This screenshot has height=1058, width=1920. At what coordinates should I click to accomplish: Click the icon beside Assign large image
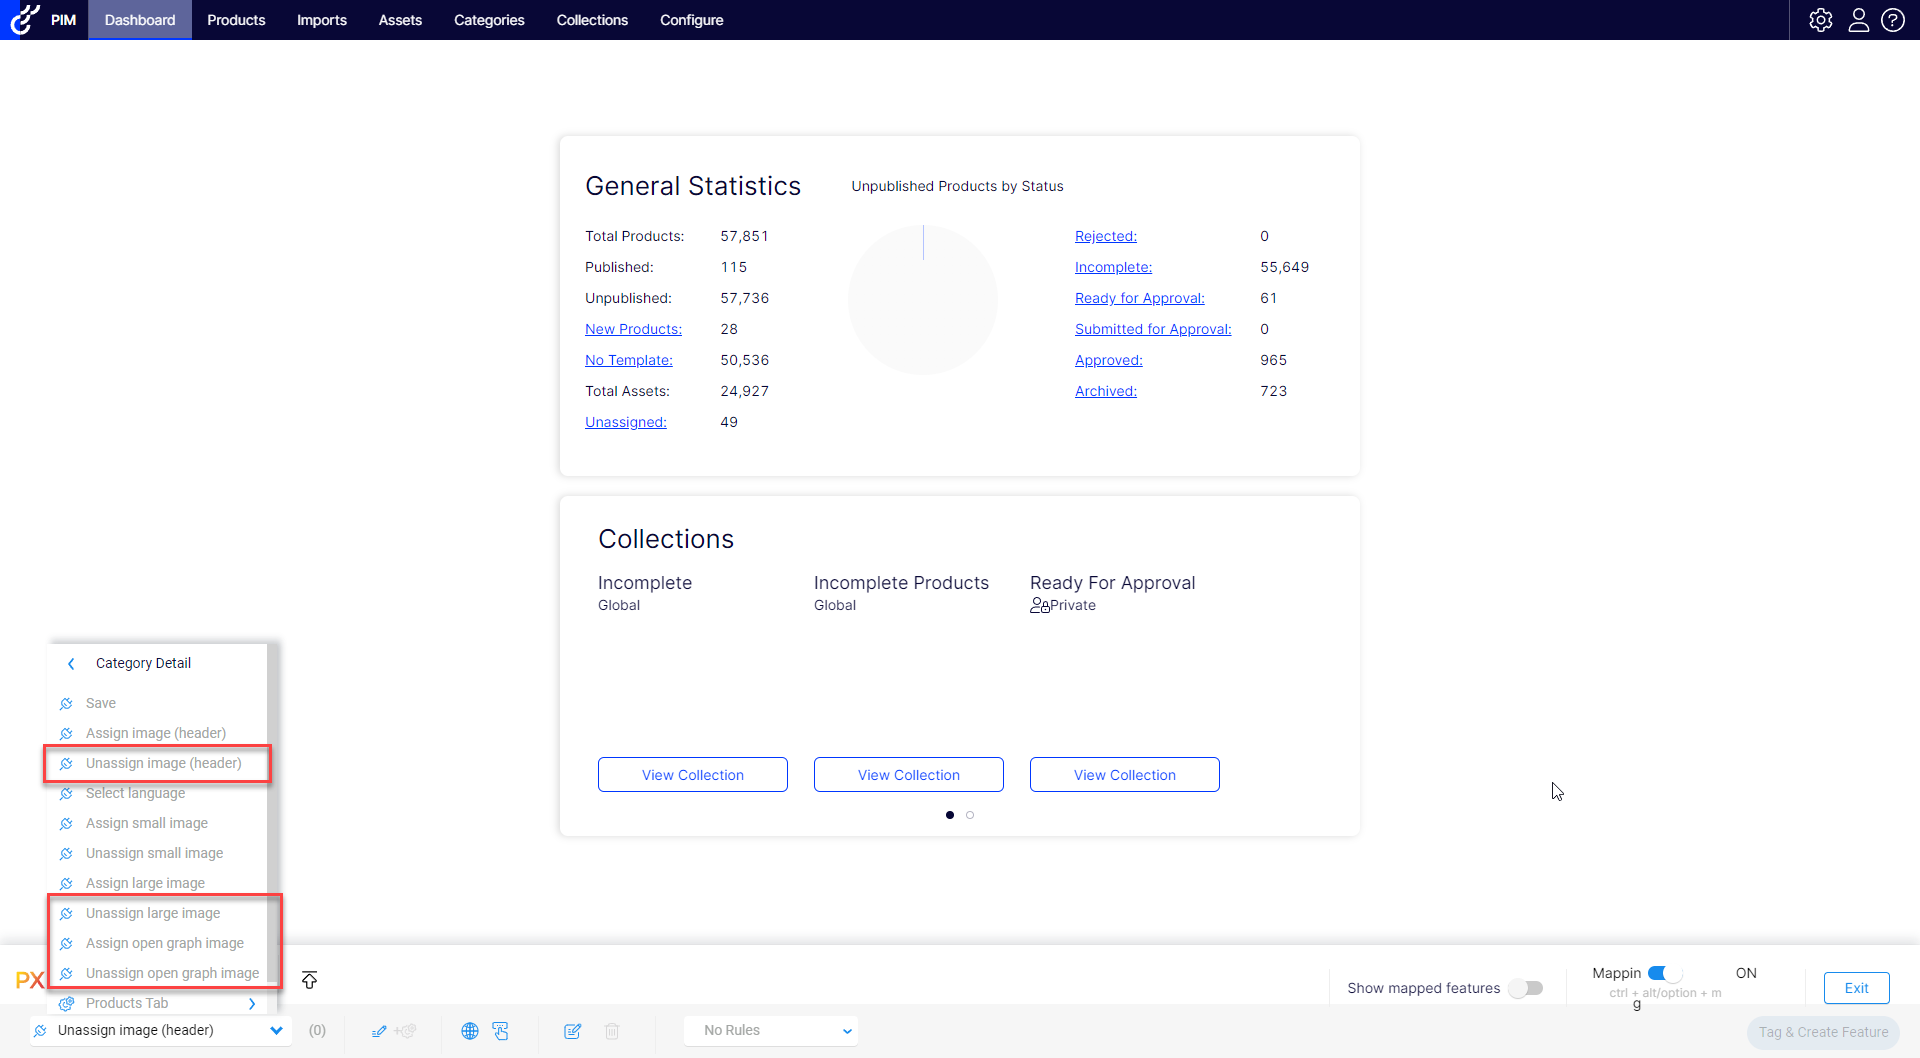66,884
